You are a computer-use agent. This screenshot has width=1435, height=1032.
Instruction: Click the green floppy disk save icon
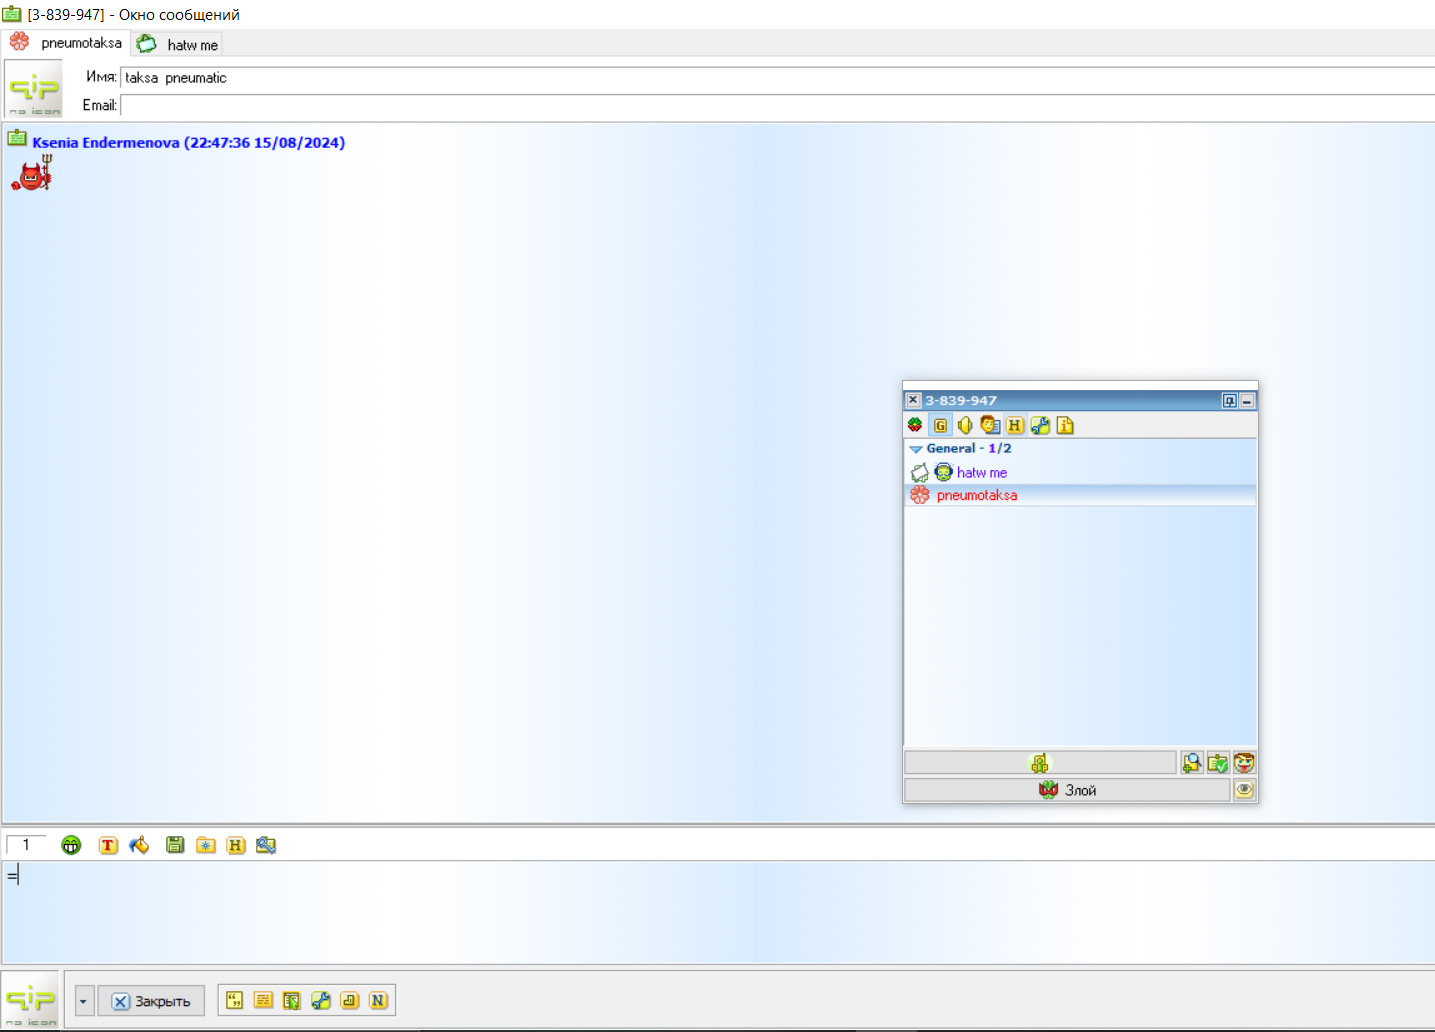click(x=175, y=845)
